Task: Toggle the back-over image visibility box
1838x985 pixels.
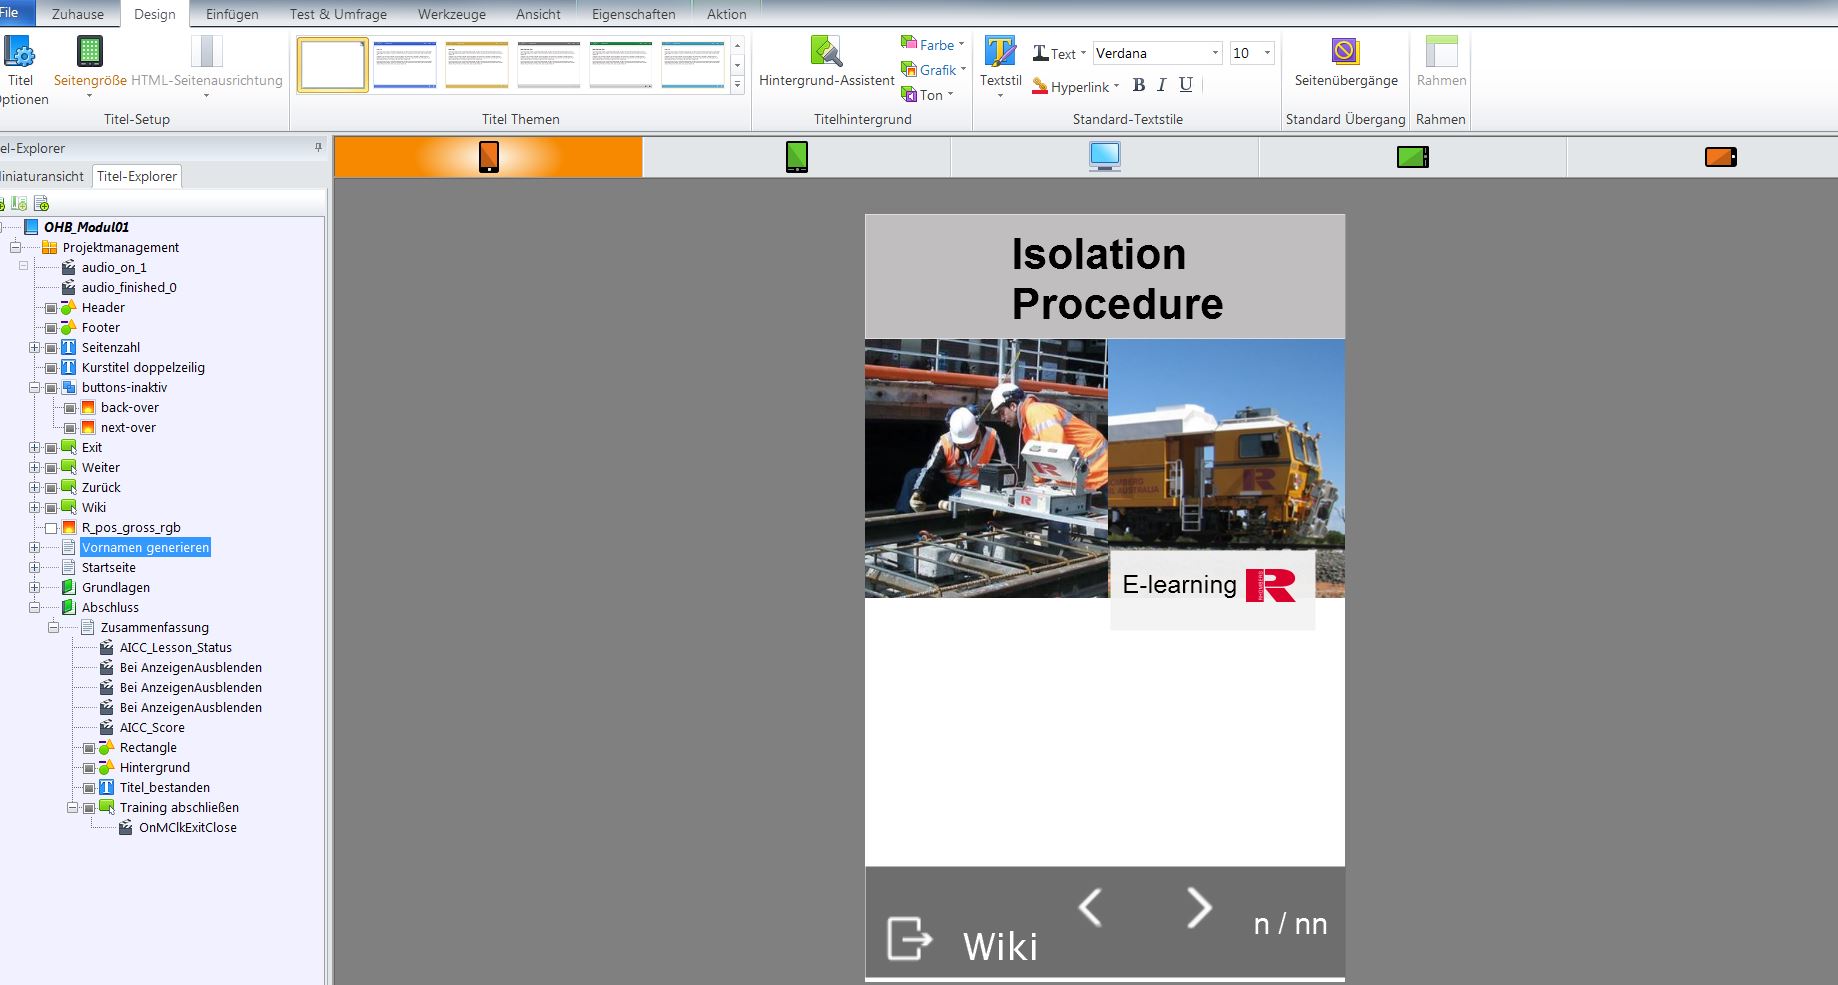Action: pos(70,408)
